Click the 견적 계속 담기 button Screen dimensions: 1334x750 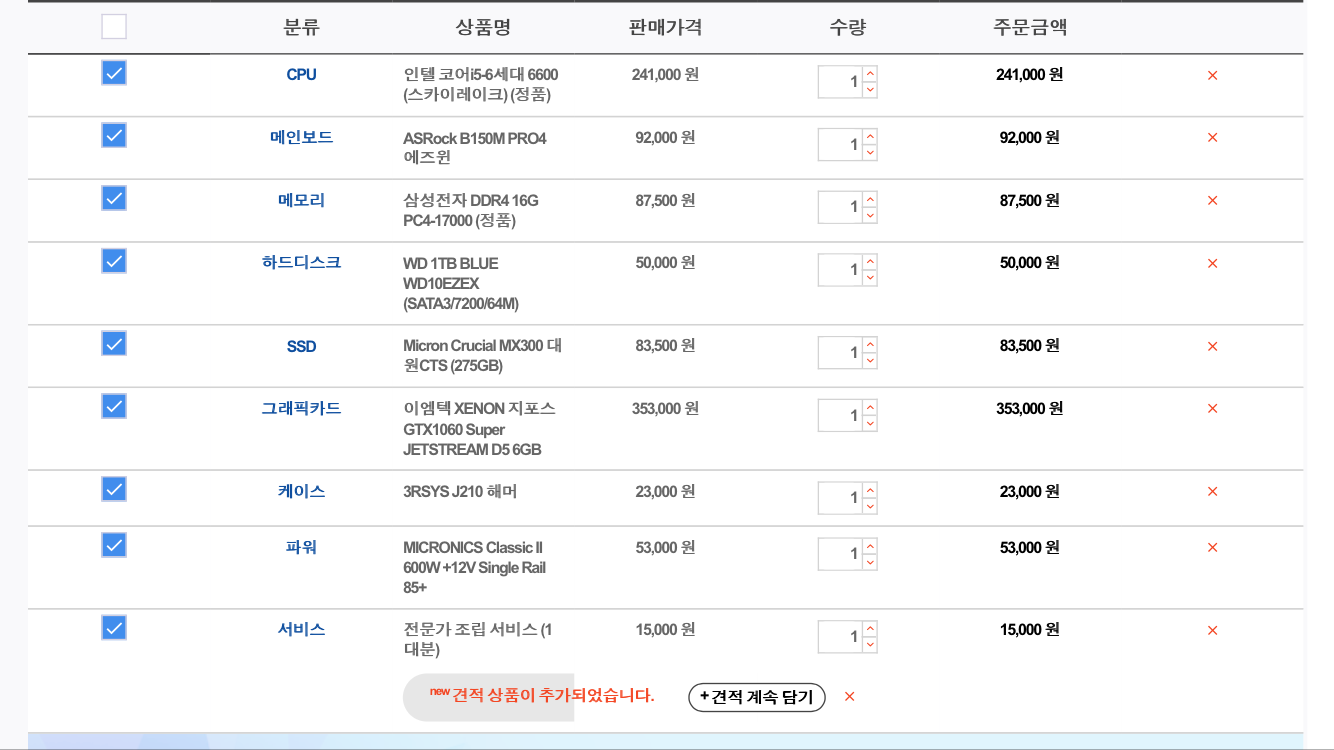(x=757, y=697)
